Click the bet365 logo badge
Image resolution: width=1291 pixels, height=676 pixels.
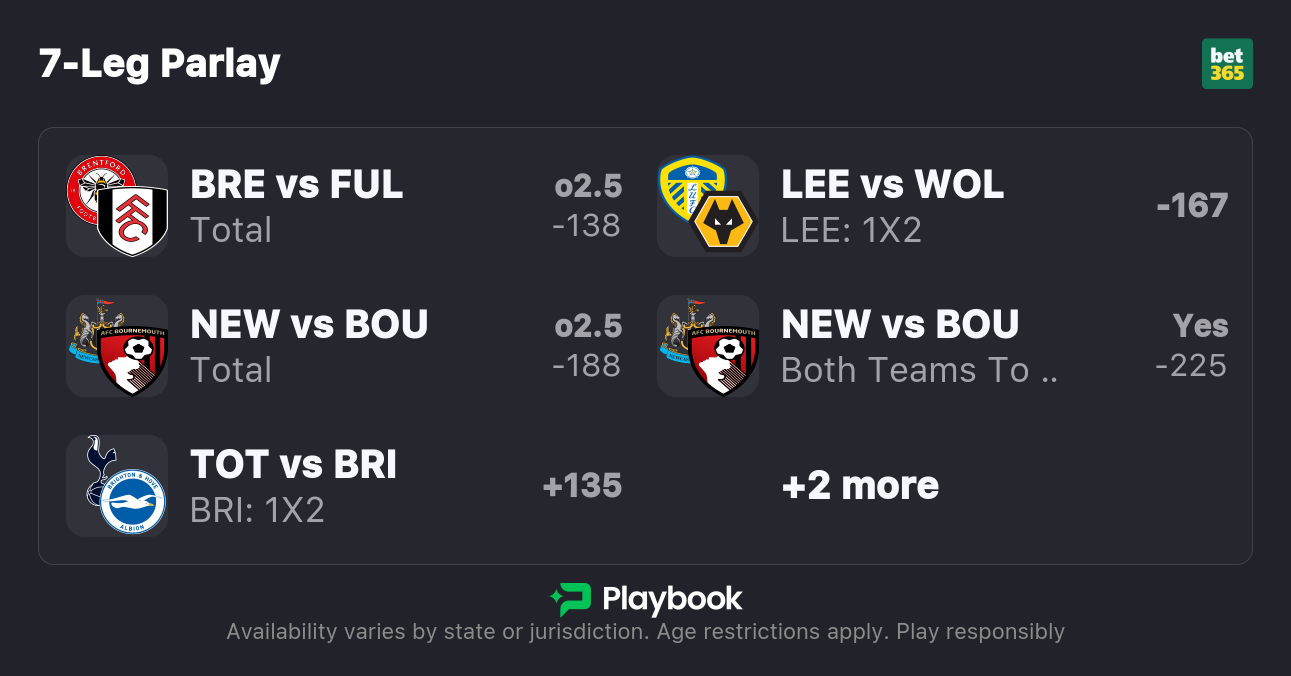[x=1227, y=64]
